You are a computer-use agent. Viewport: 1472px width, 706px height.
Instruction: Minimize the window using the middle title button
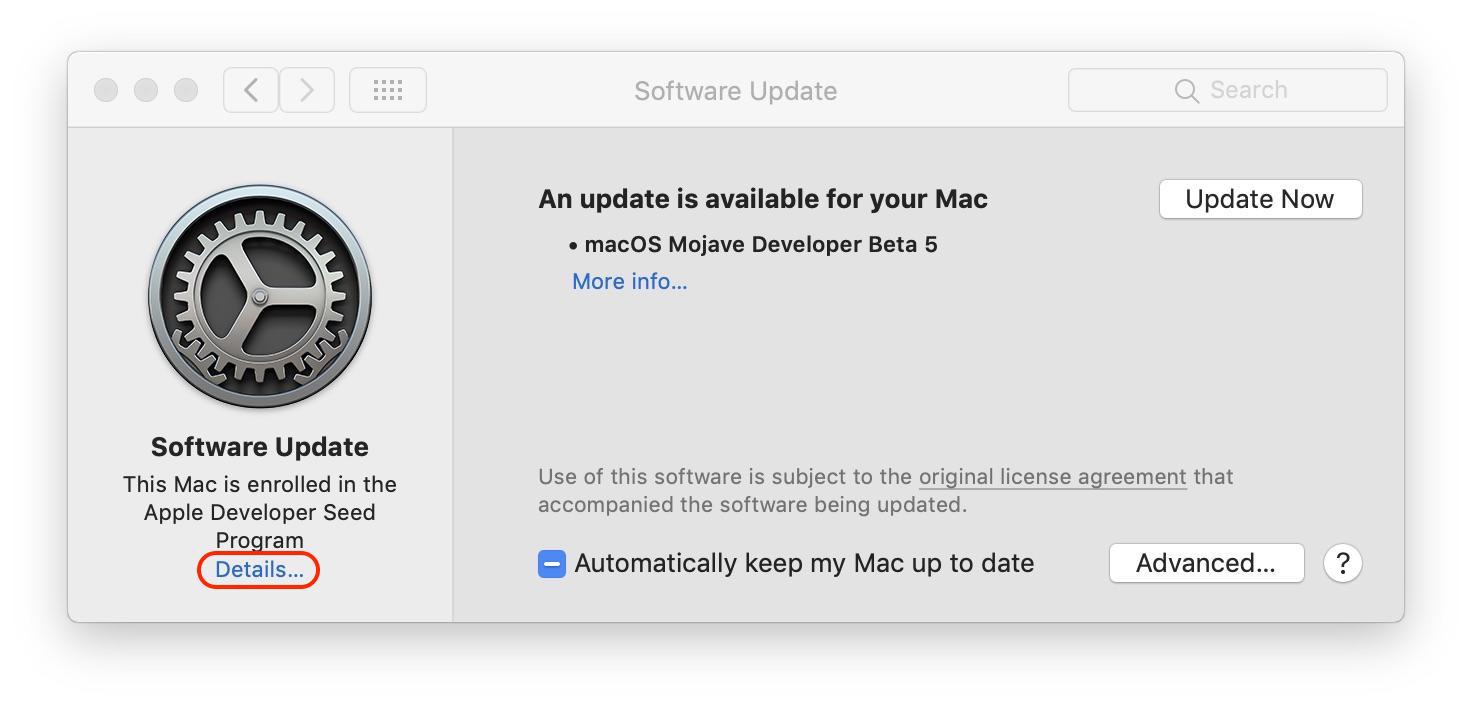146,90
